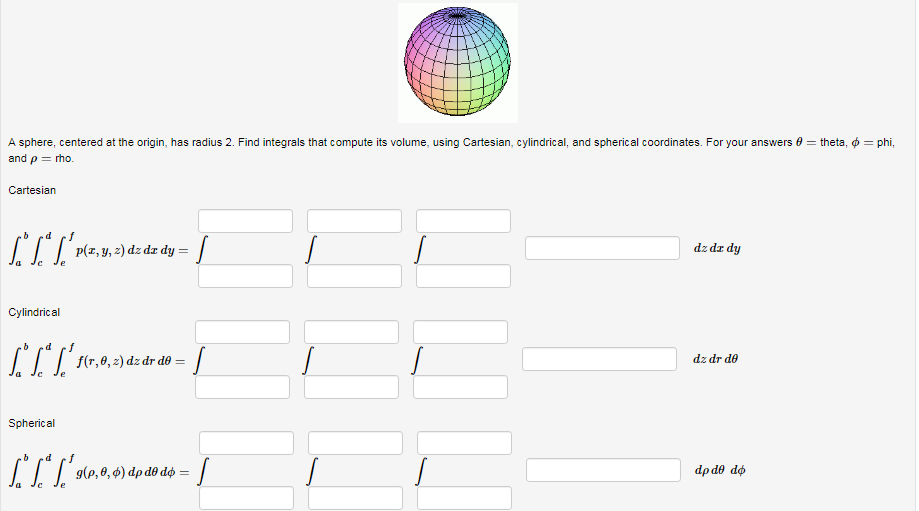
Task: Focus Cartesian integrand box before dz dx dy
Action: [x=603, y=248]
